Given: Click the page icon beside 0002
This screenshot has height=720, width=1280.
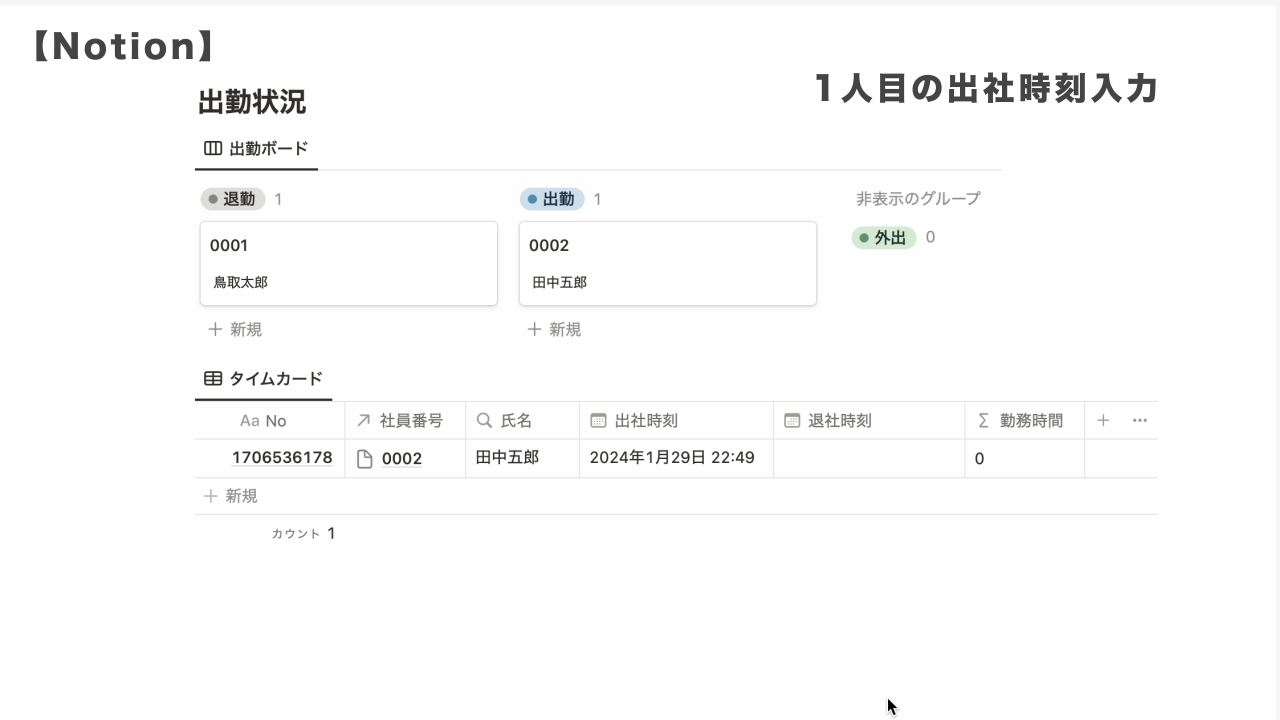Looking at the screenshot, I should 365,459.
